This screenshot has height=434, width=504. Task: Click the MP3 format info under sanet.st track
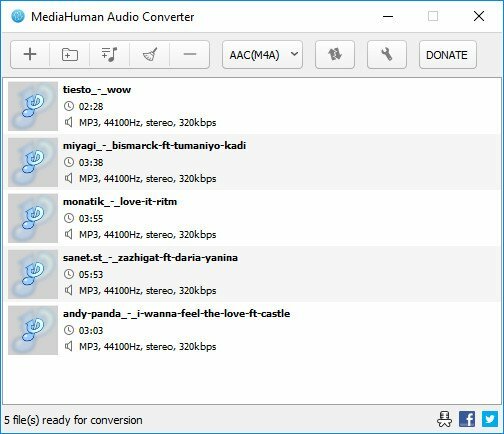(148, 291)
